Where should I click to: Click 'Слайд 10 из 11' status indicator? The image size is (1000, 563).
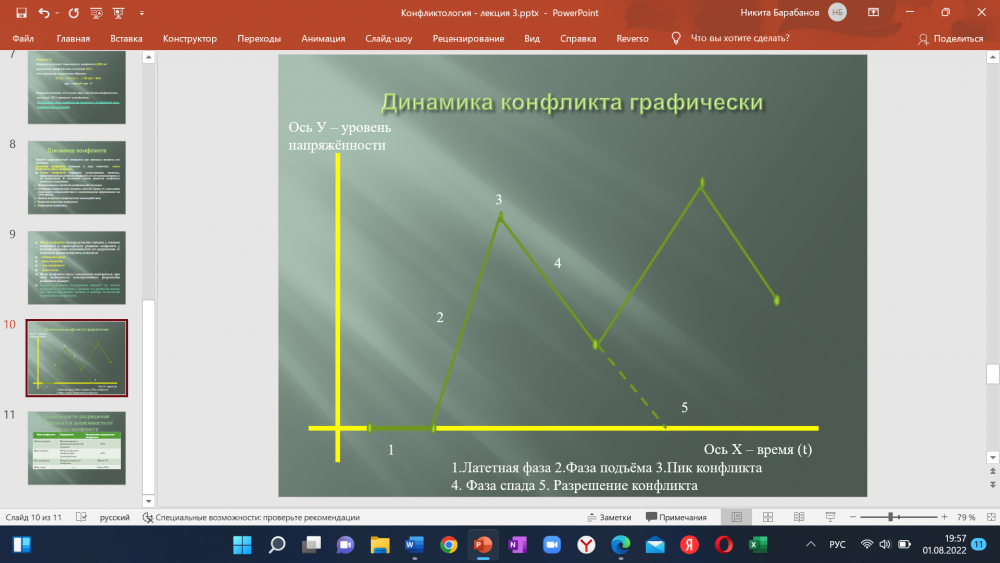tap(34, 517)
